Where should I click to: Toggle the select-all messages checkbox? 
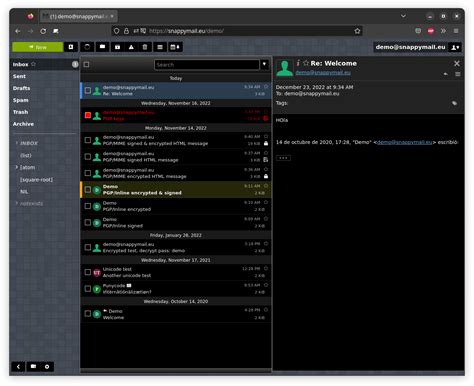[86, 64]
